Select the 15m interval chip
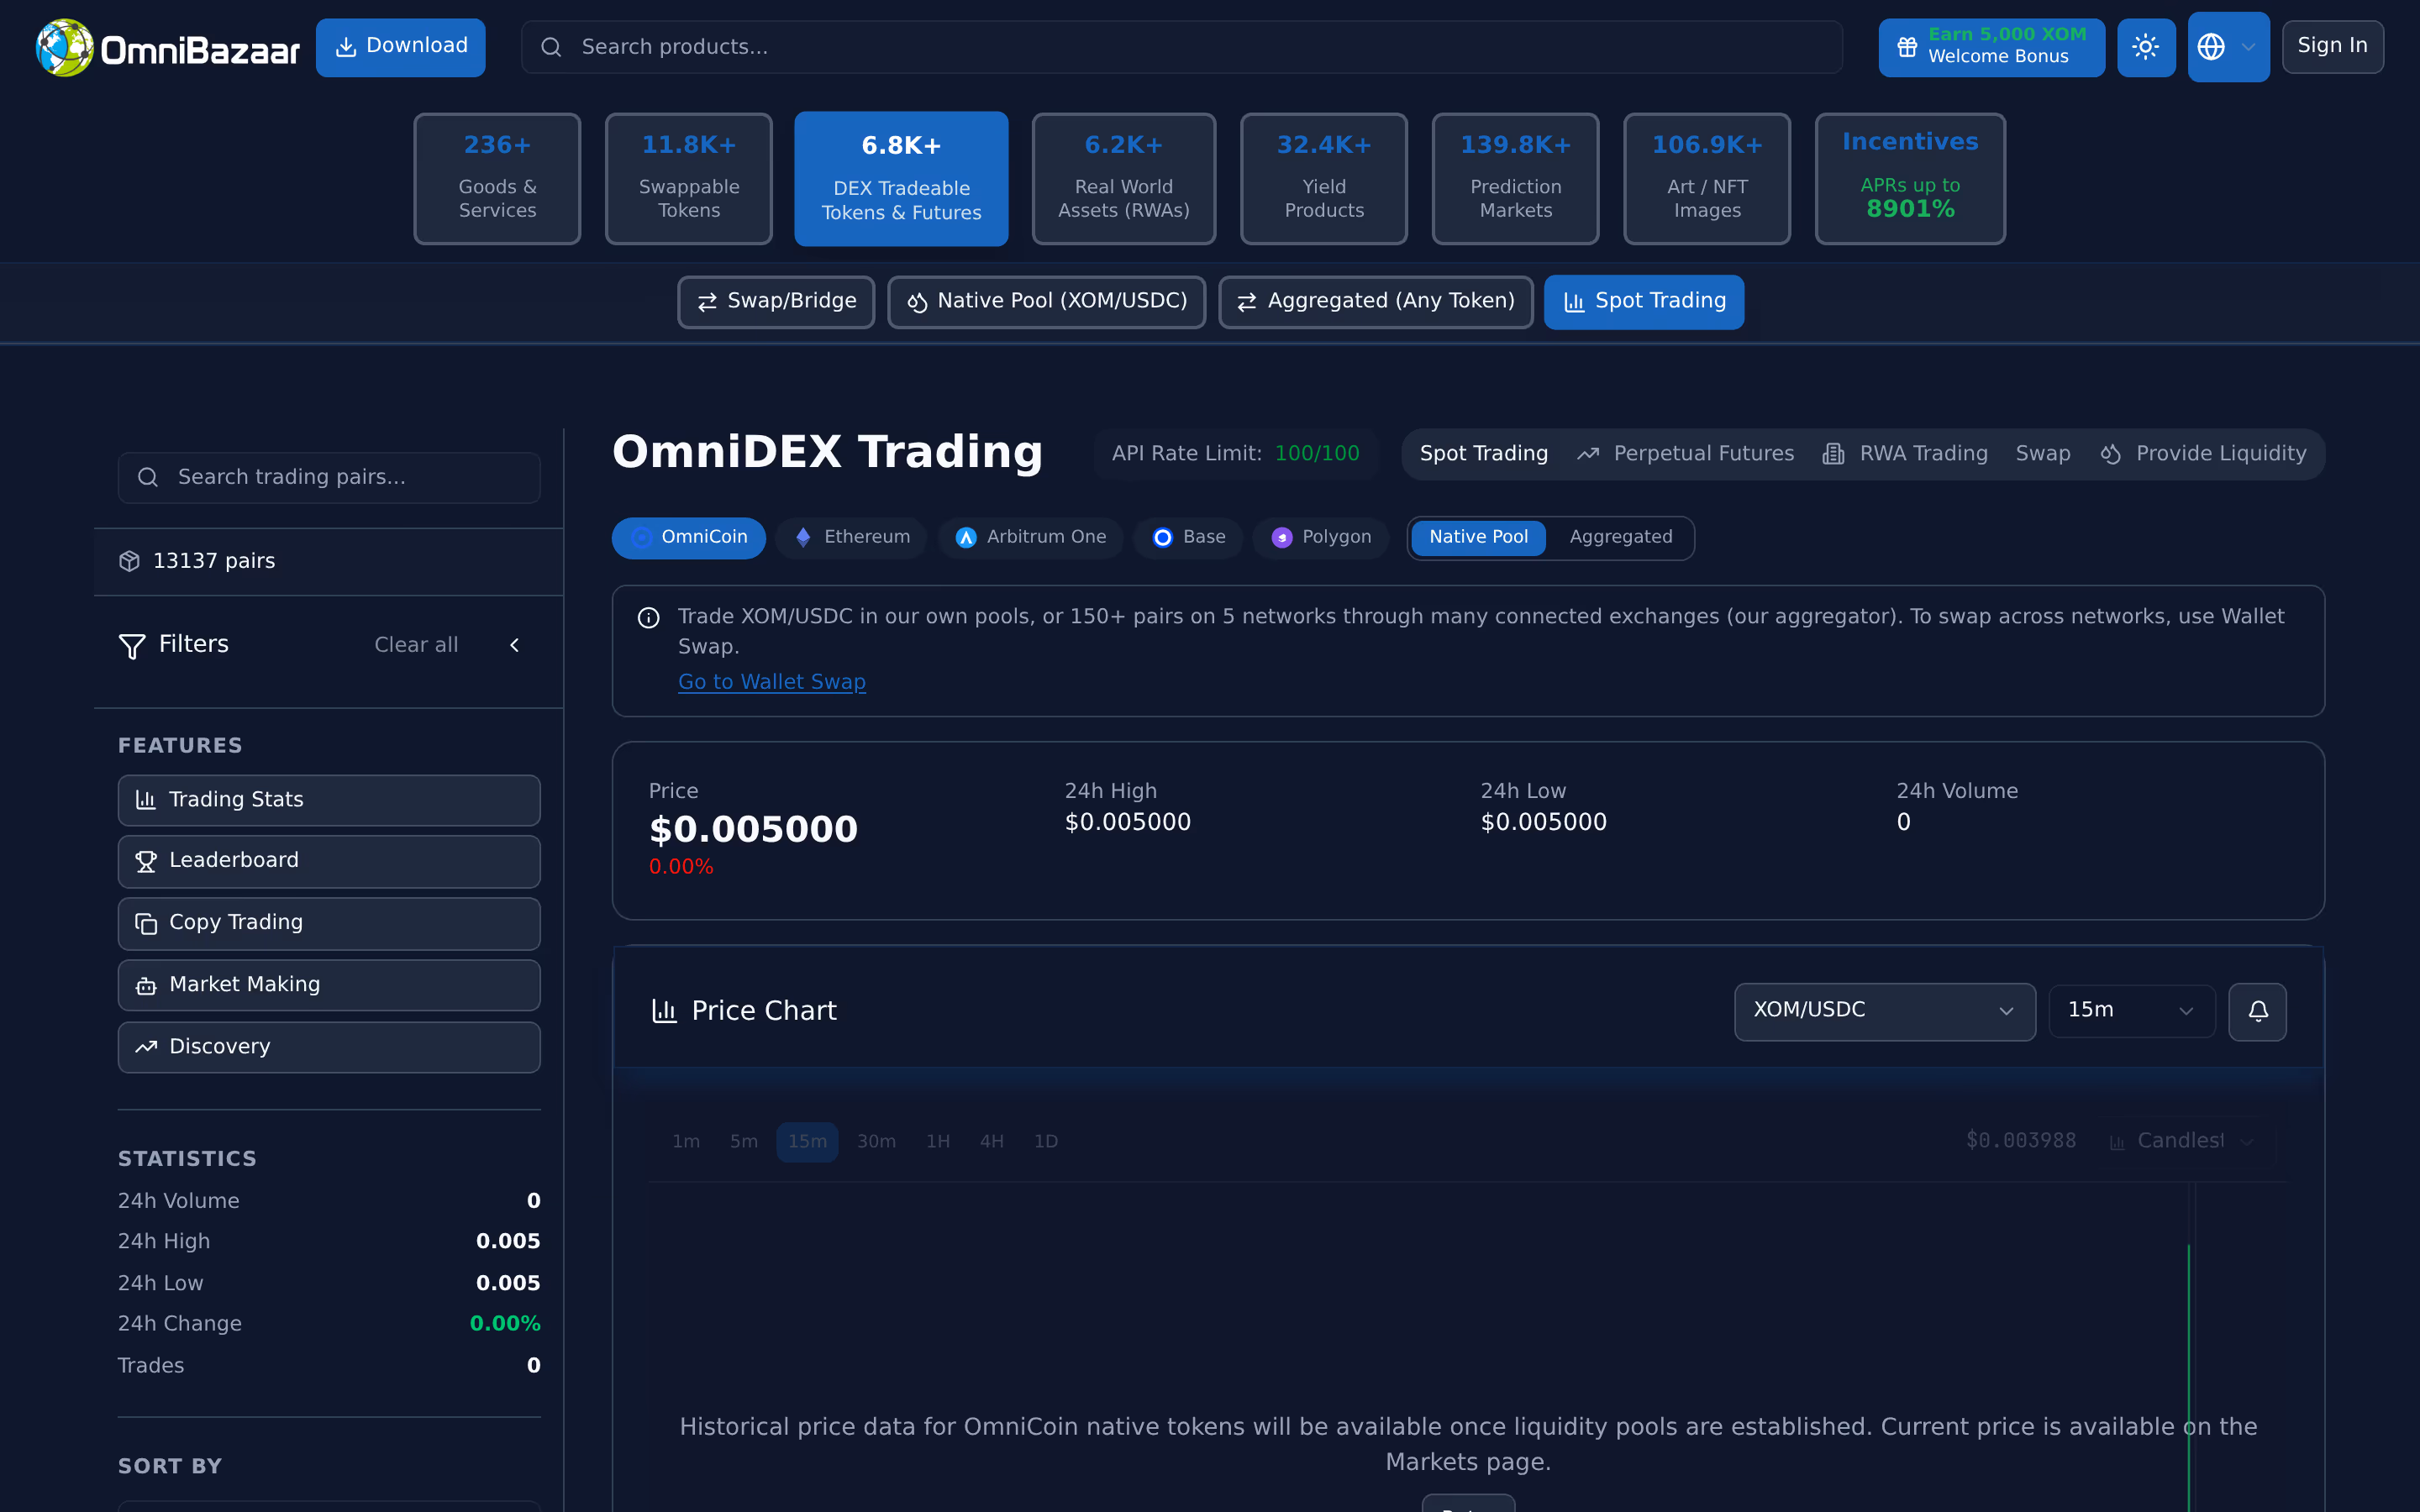The image size is (2420, 1512). 807,1142
